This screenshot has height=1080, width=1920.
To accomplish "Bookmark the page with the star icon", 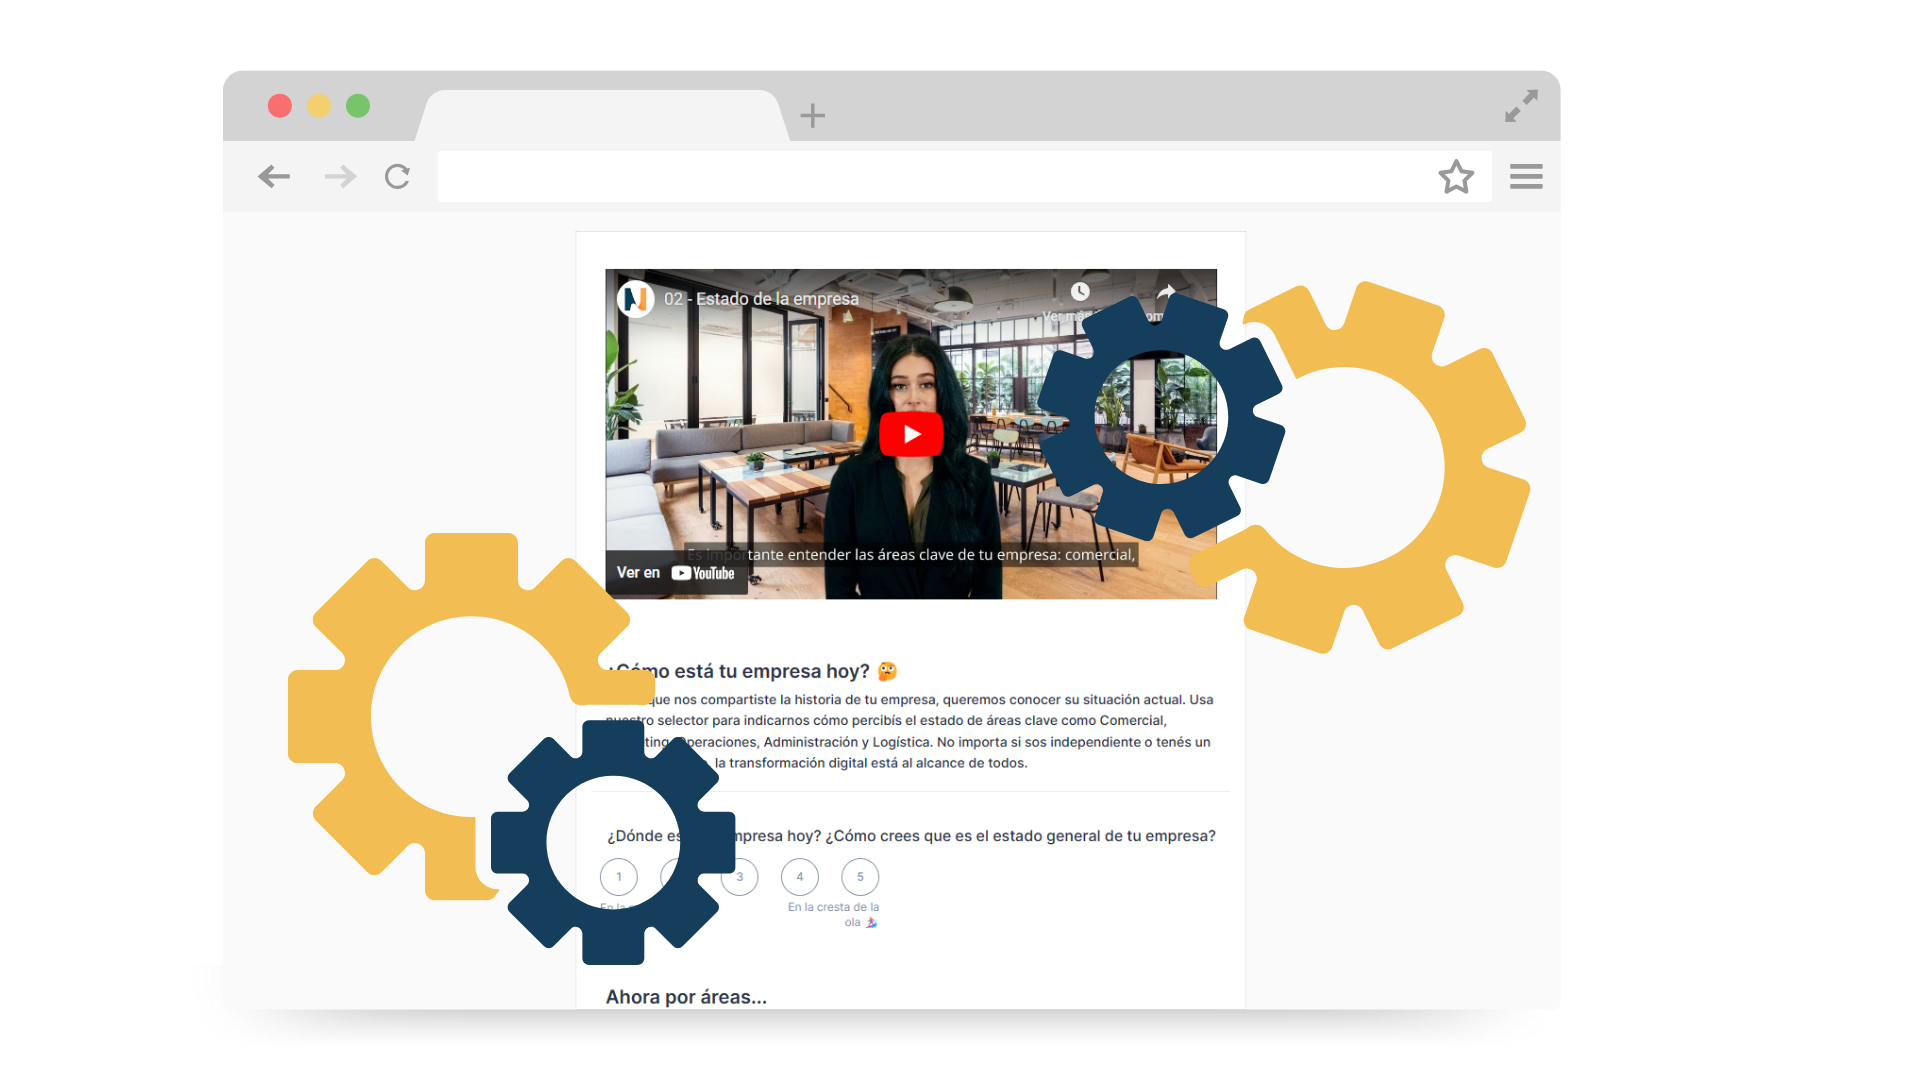I will (1455, 177).
